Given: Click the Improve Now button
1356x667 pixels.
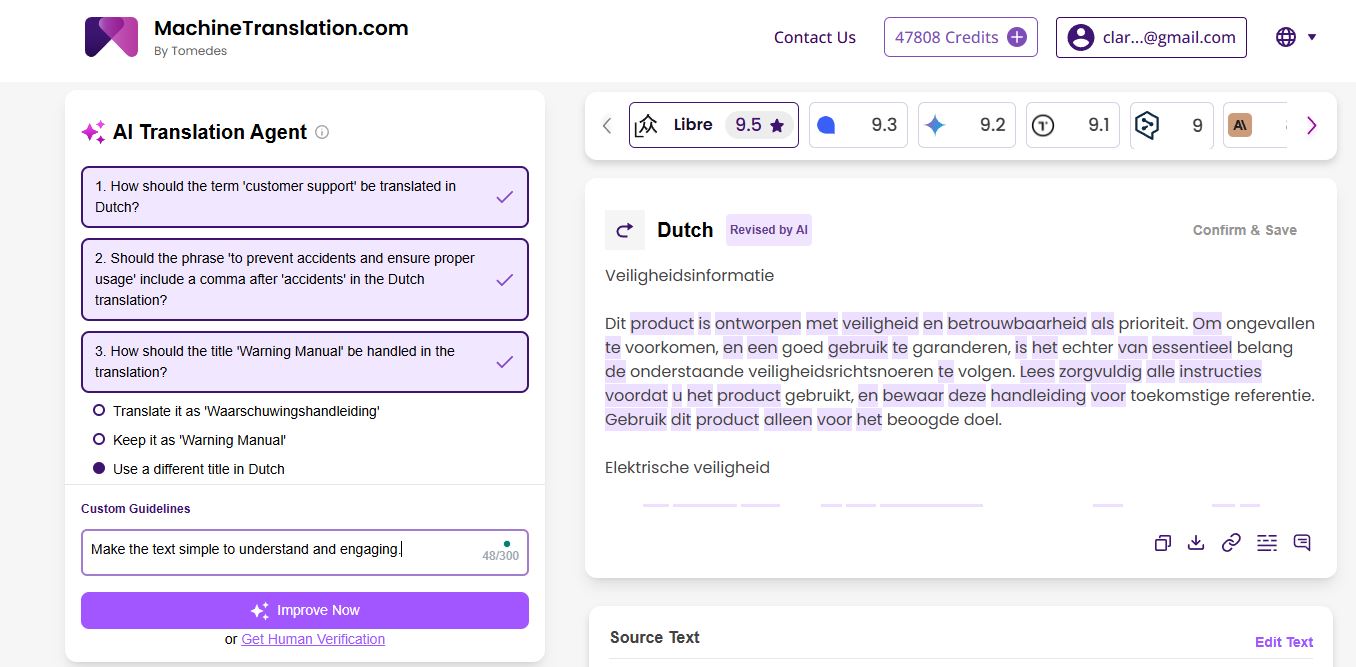Looking at the screenshot, I should click(304, 610).
